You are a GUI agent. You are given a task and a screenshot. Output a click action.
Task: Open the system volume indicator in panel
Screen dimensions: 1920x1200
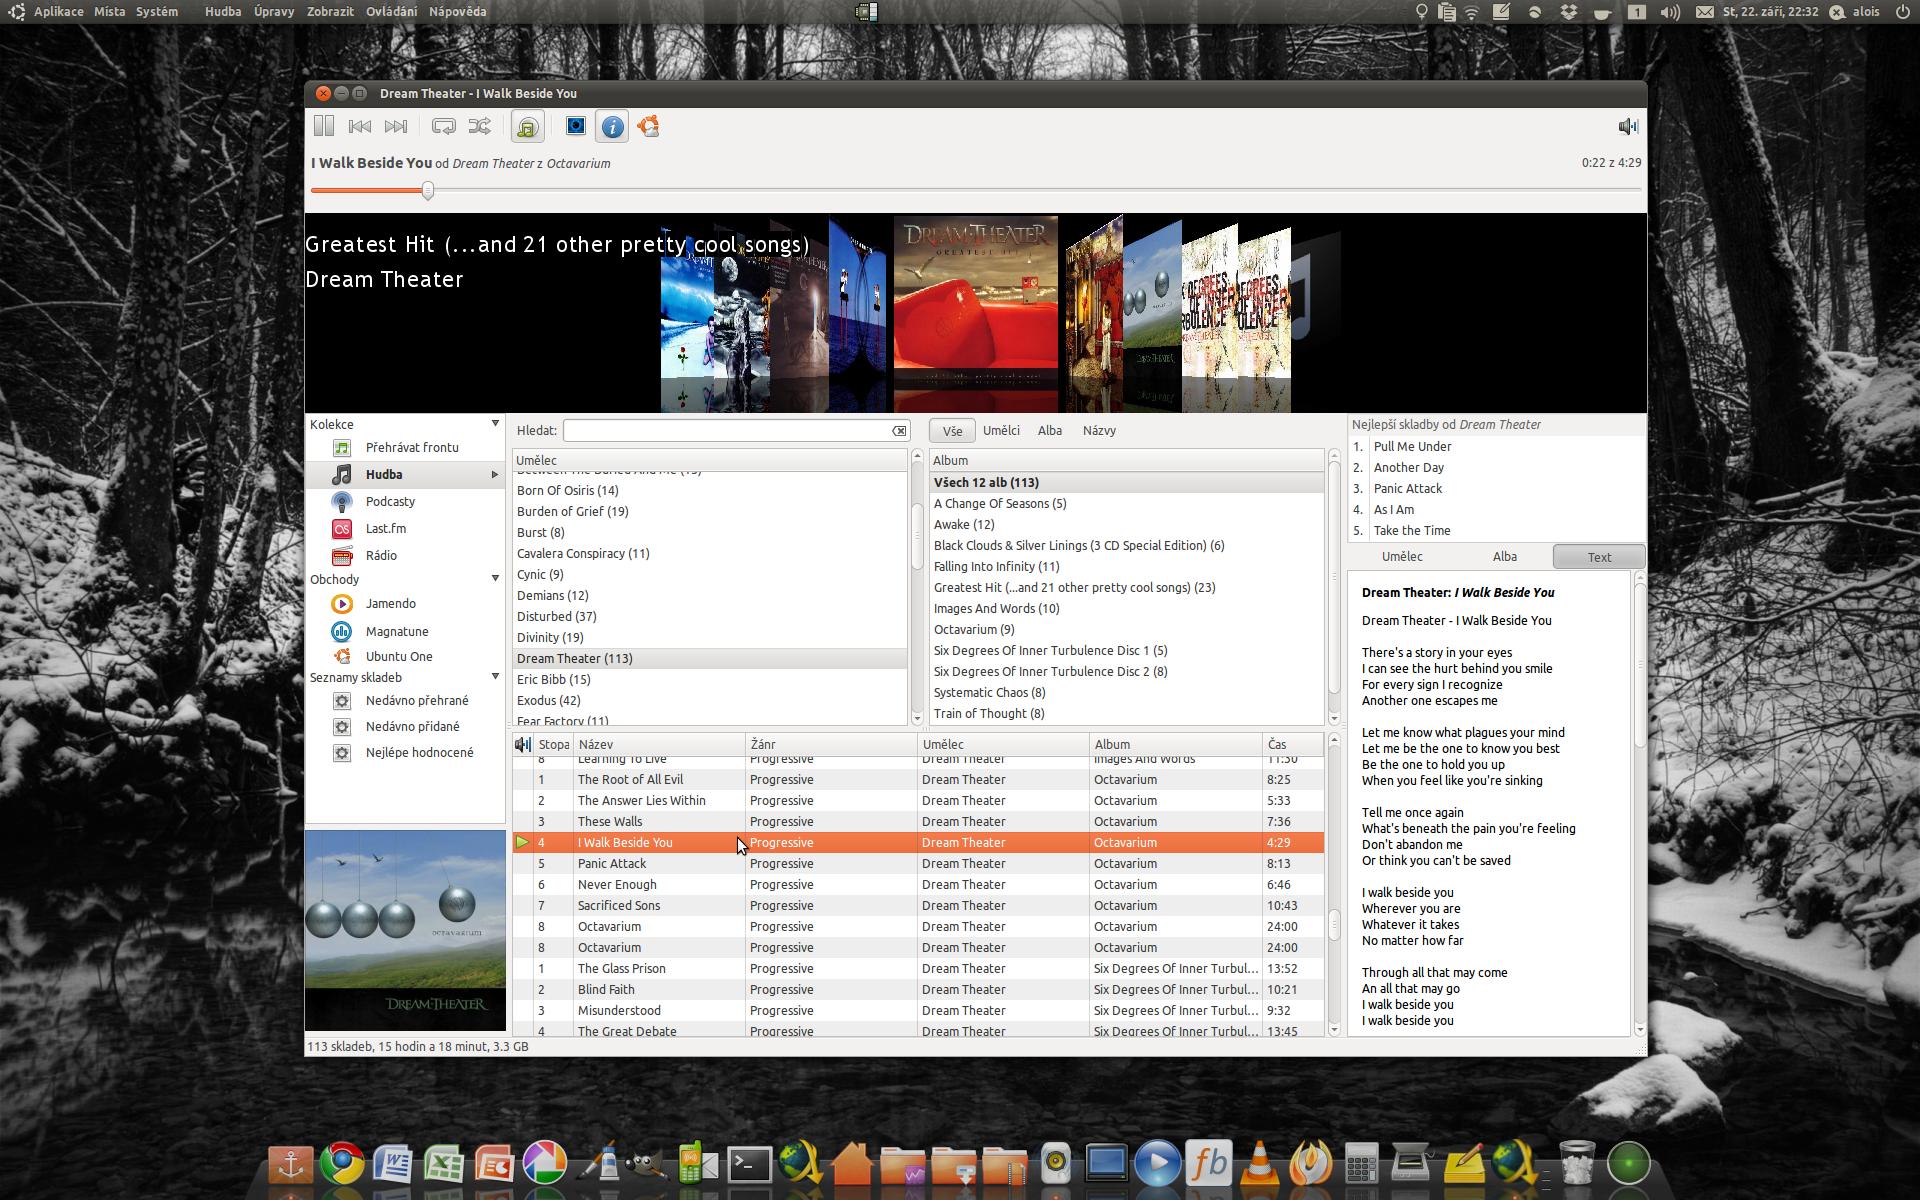(x=1669, y=12)
